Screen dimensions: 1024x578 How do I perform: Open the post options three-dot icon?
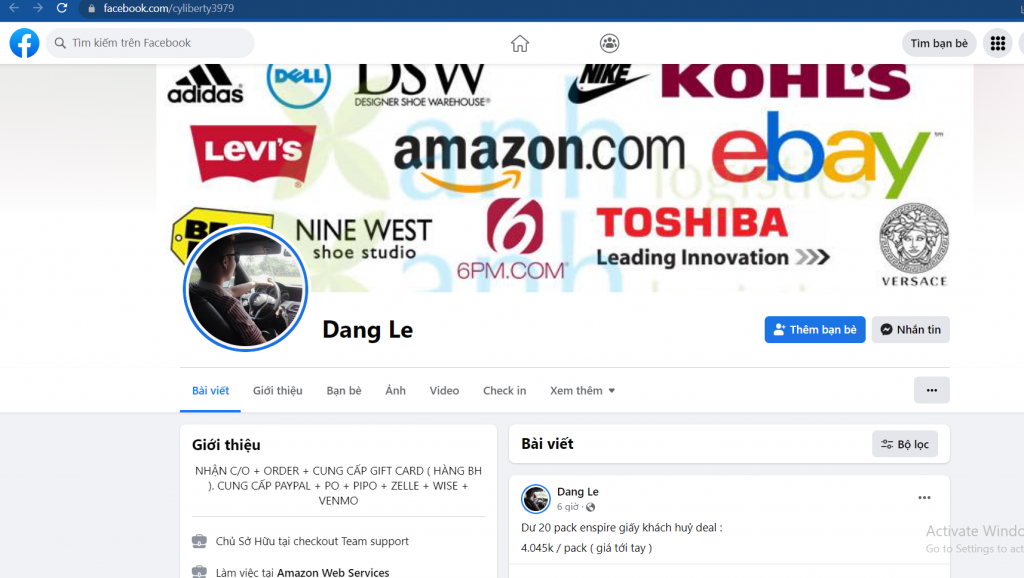(924, 498)
